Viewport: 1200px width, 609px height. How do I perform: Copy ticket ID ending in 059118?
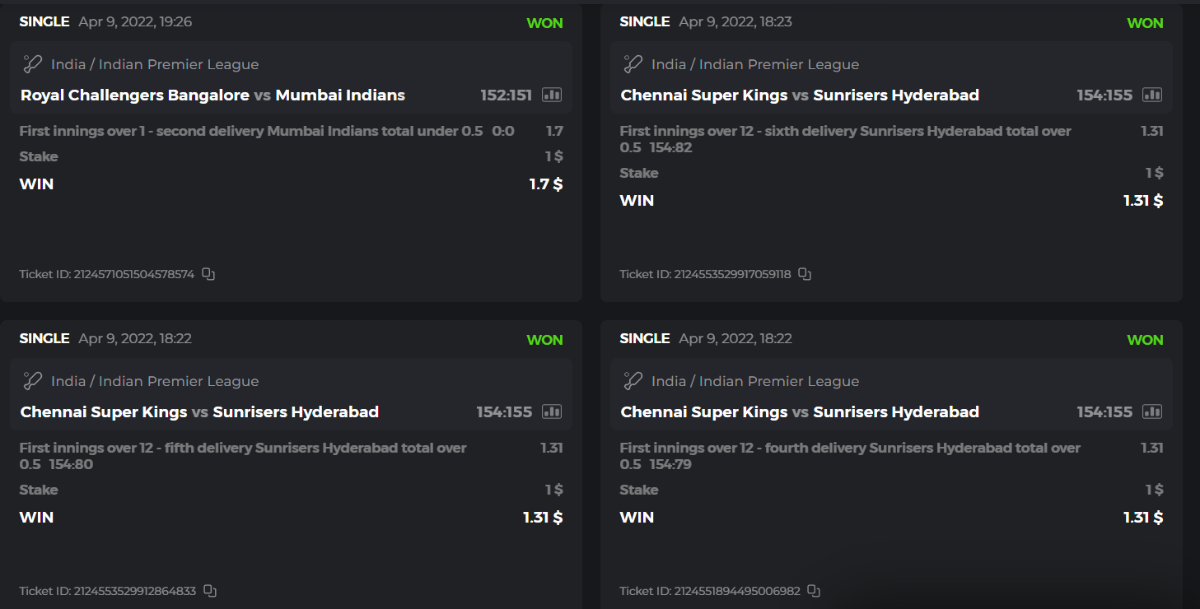pyautogui.click(x=804, y=274)
